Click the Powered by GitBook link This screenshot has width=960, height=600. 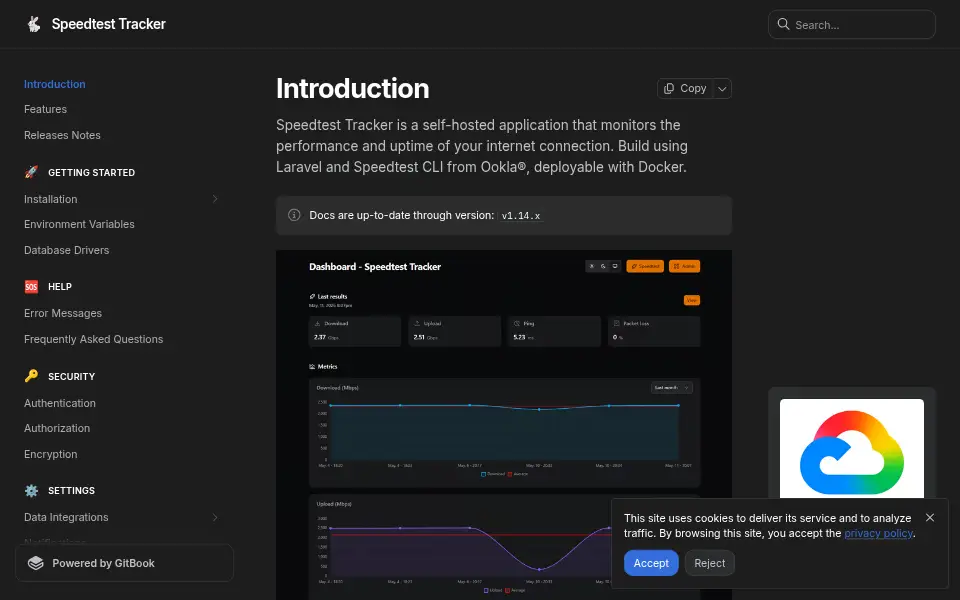coord(124,563)
